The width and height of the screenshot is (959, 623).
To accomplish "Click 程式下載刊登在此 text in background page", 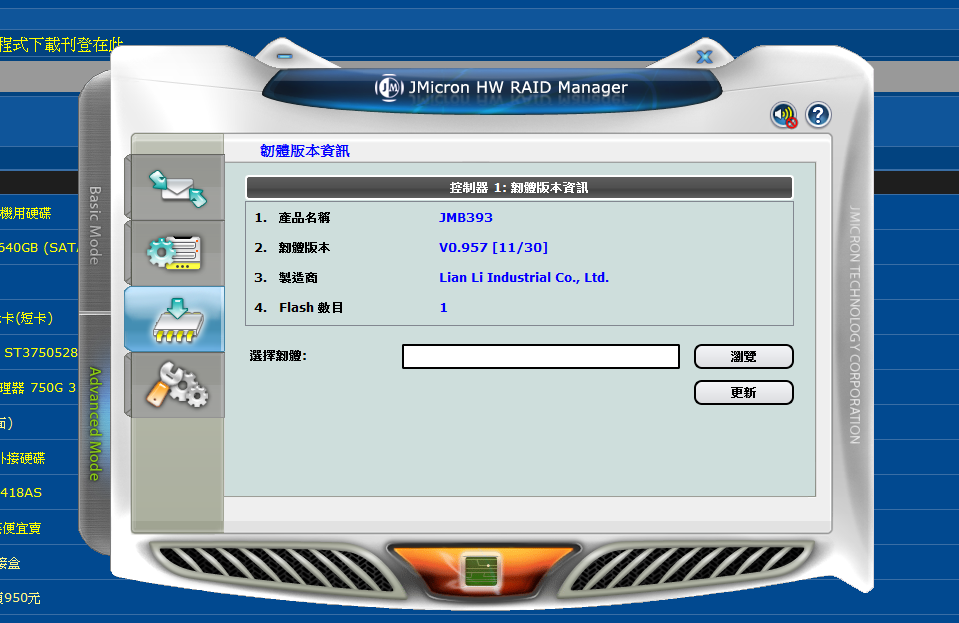I will pyautogui.click(x=61, y=45).
